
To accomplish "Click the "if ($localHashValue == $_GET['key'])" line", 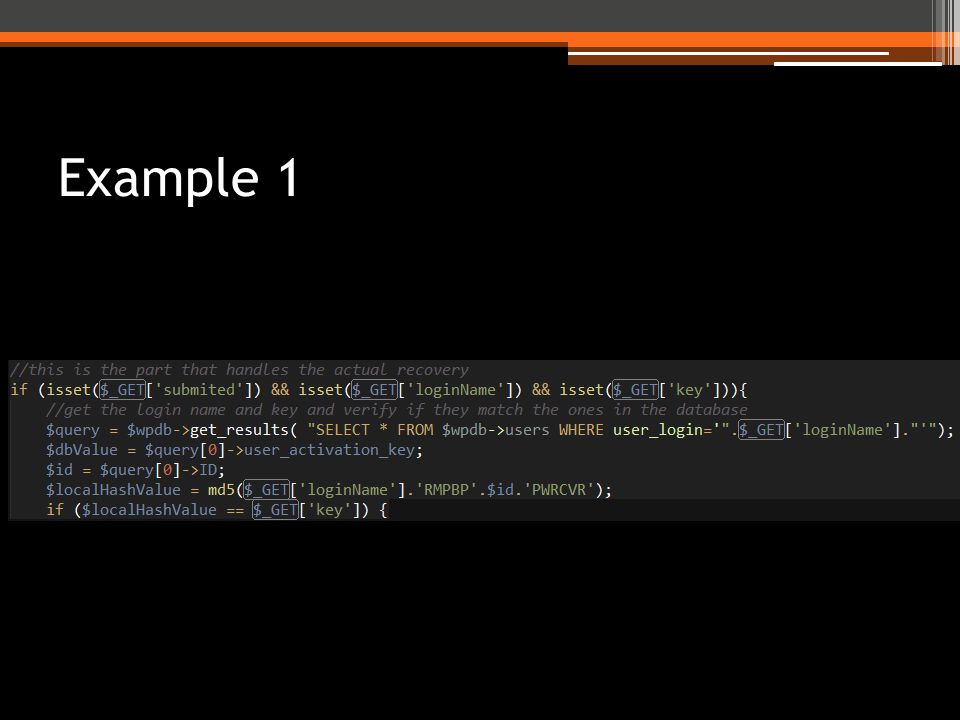I will 217,510.
